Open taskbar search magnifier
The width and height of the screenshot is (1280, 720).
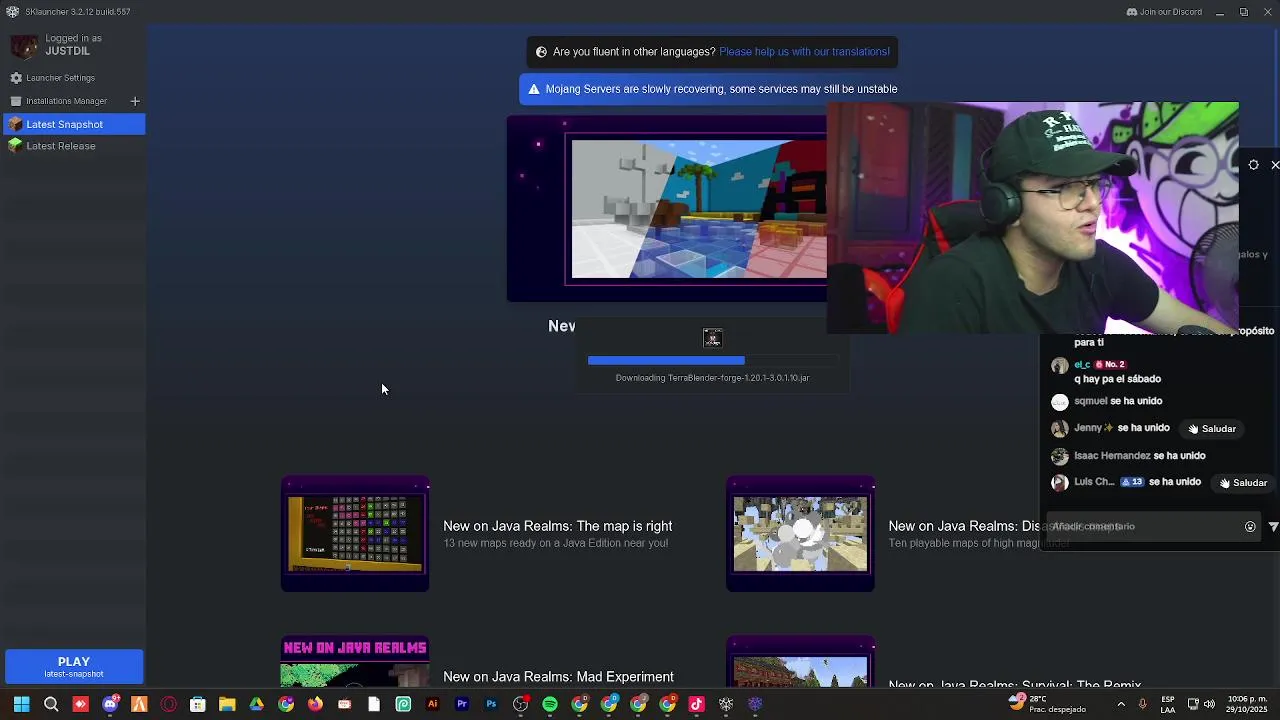coord(51,704)
